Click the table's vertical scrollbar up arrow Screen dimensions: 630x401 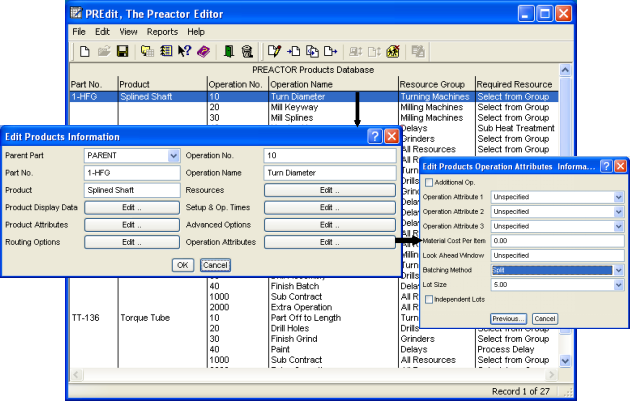tap(565, 70)
